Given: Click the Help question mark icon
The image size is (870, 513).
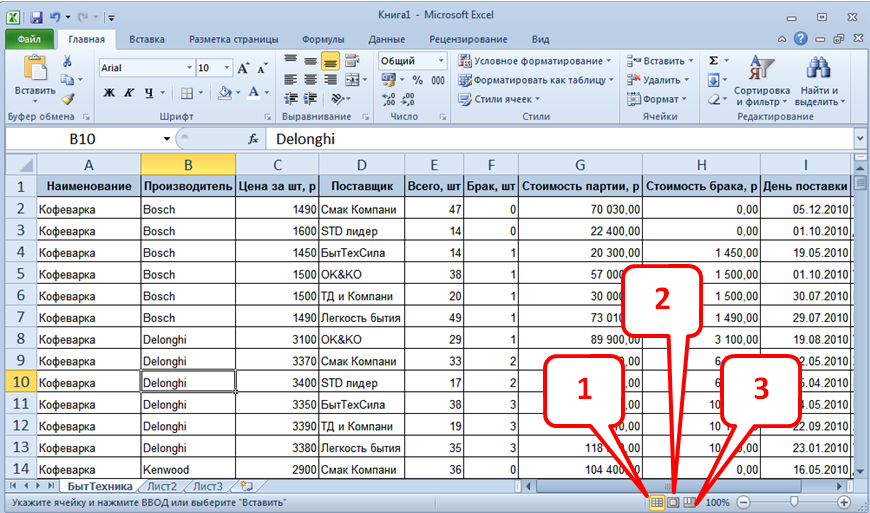Looking at the screenshot, I should [x=800, y=40].
